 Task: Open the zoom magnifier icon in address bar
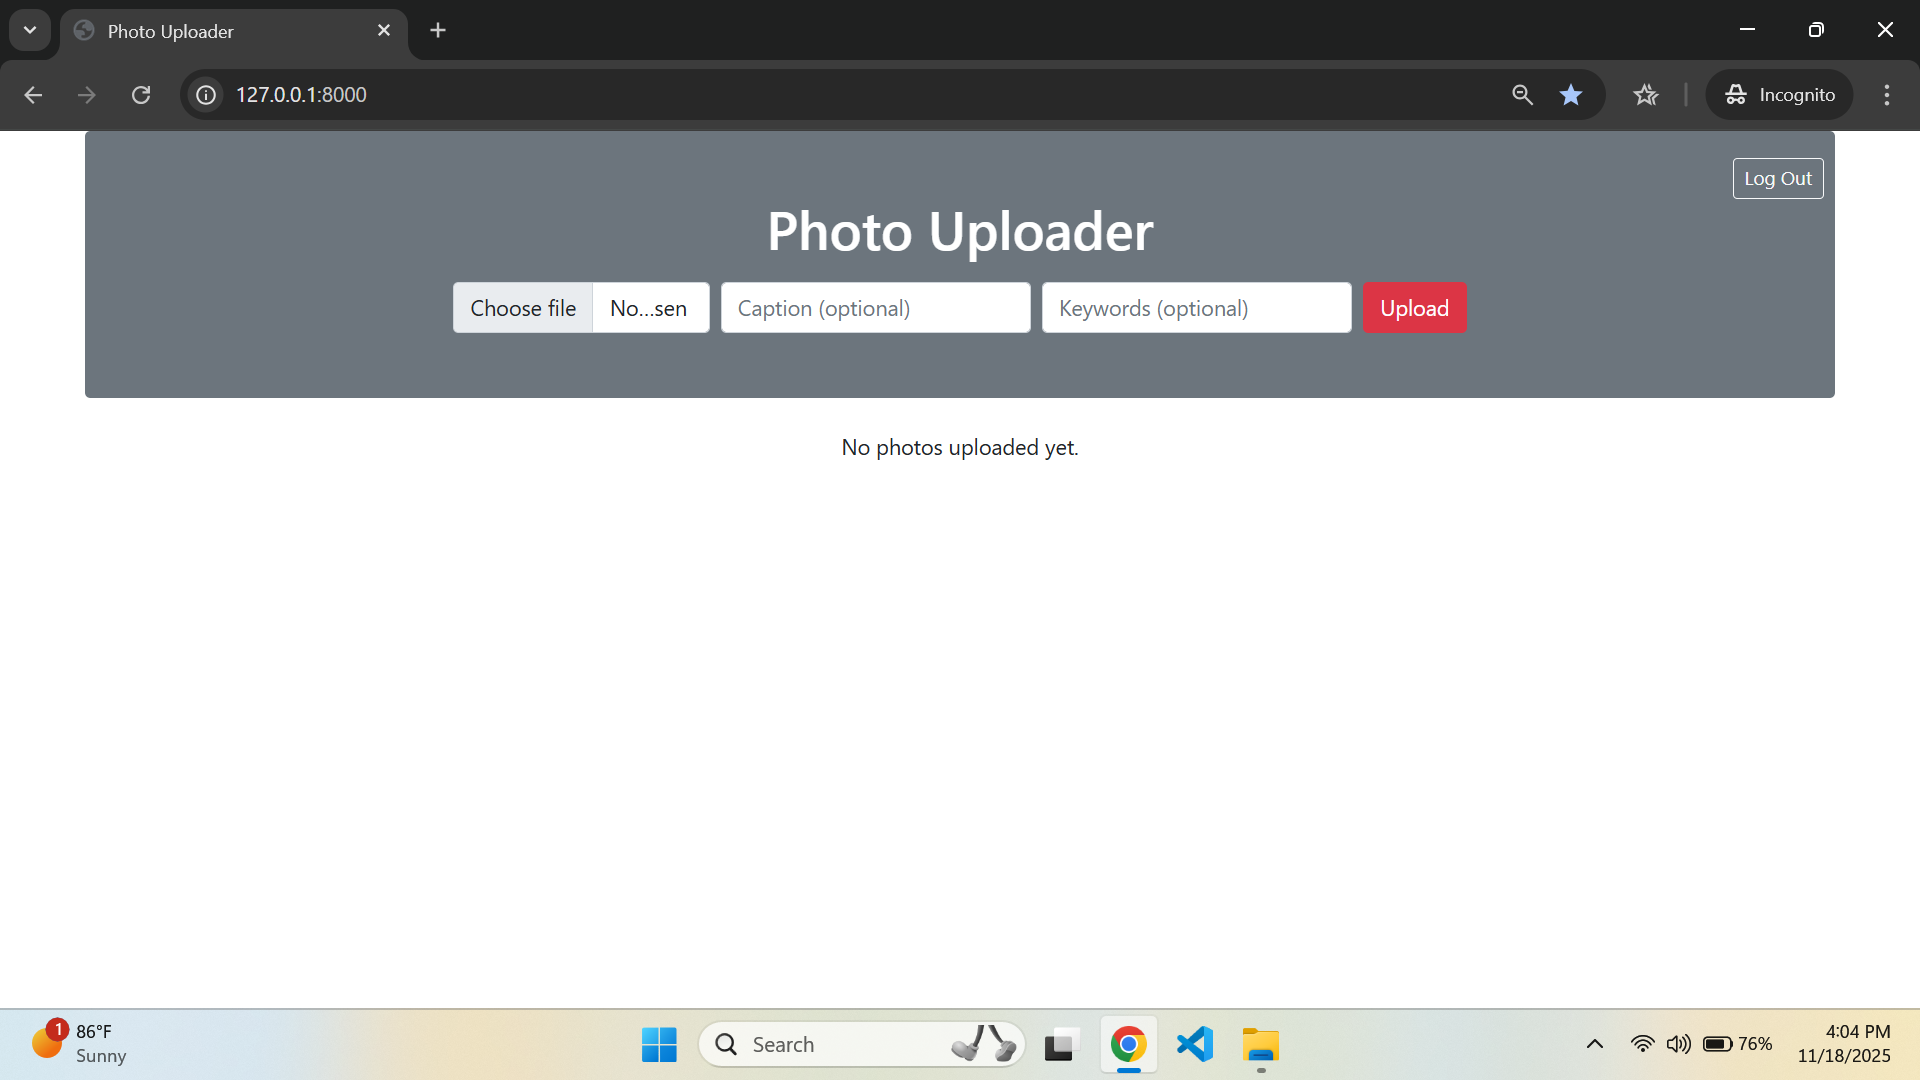coord(1522,95)
